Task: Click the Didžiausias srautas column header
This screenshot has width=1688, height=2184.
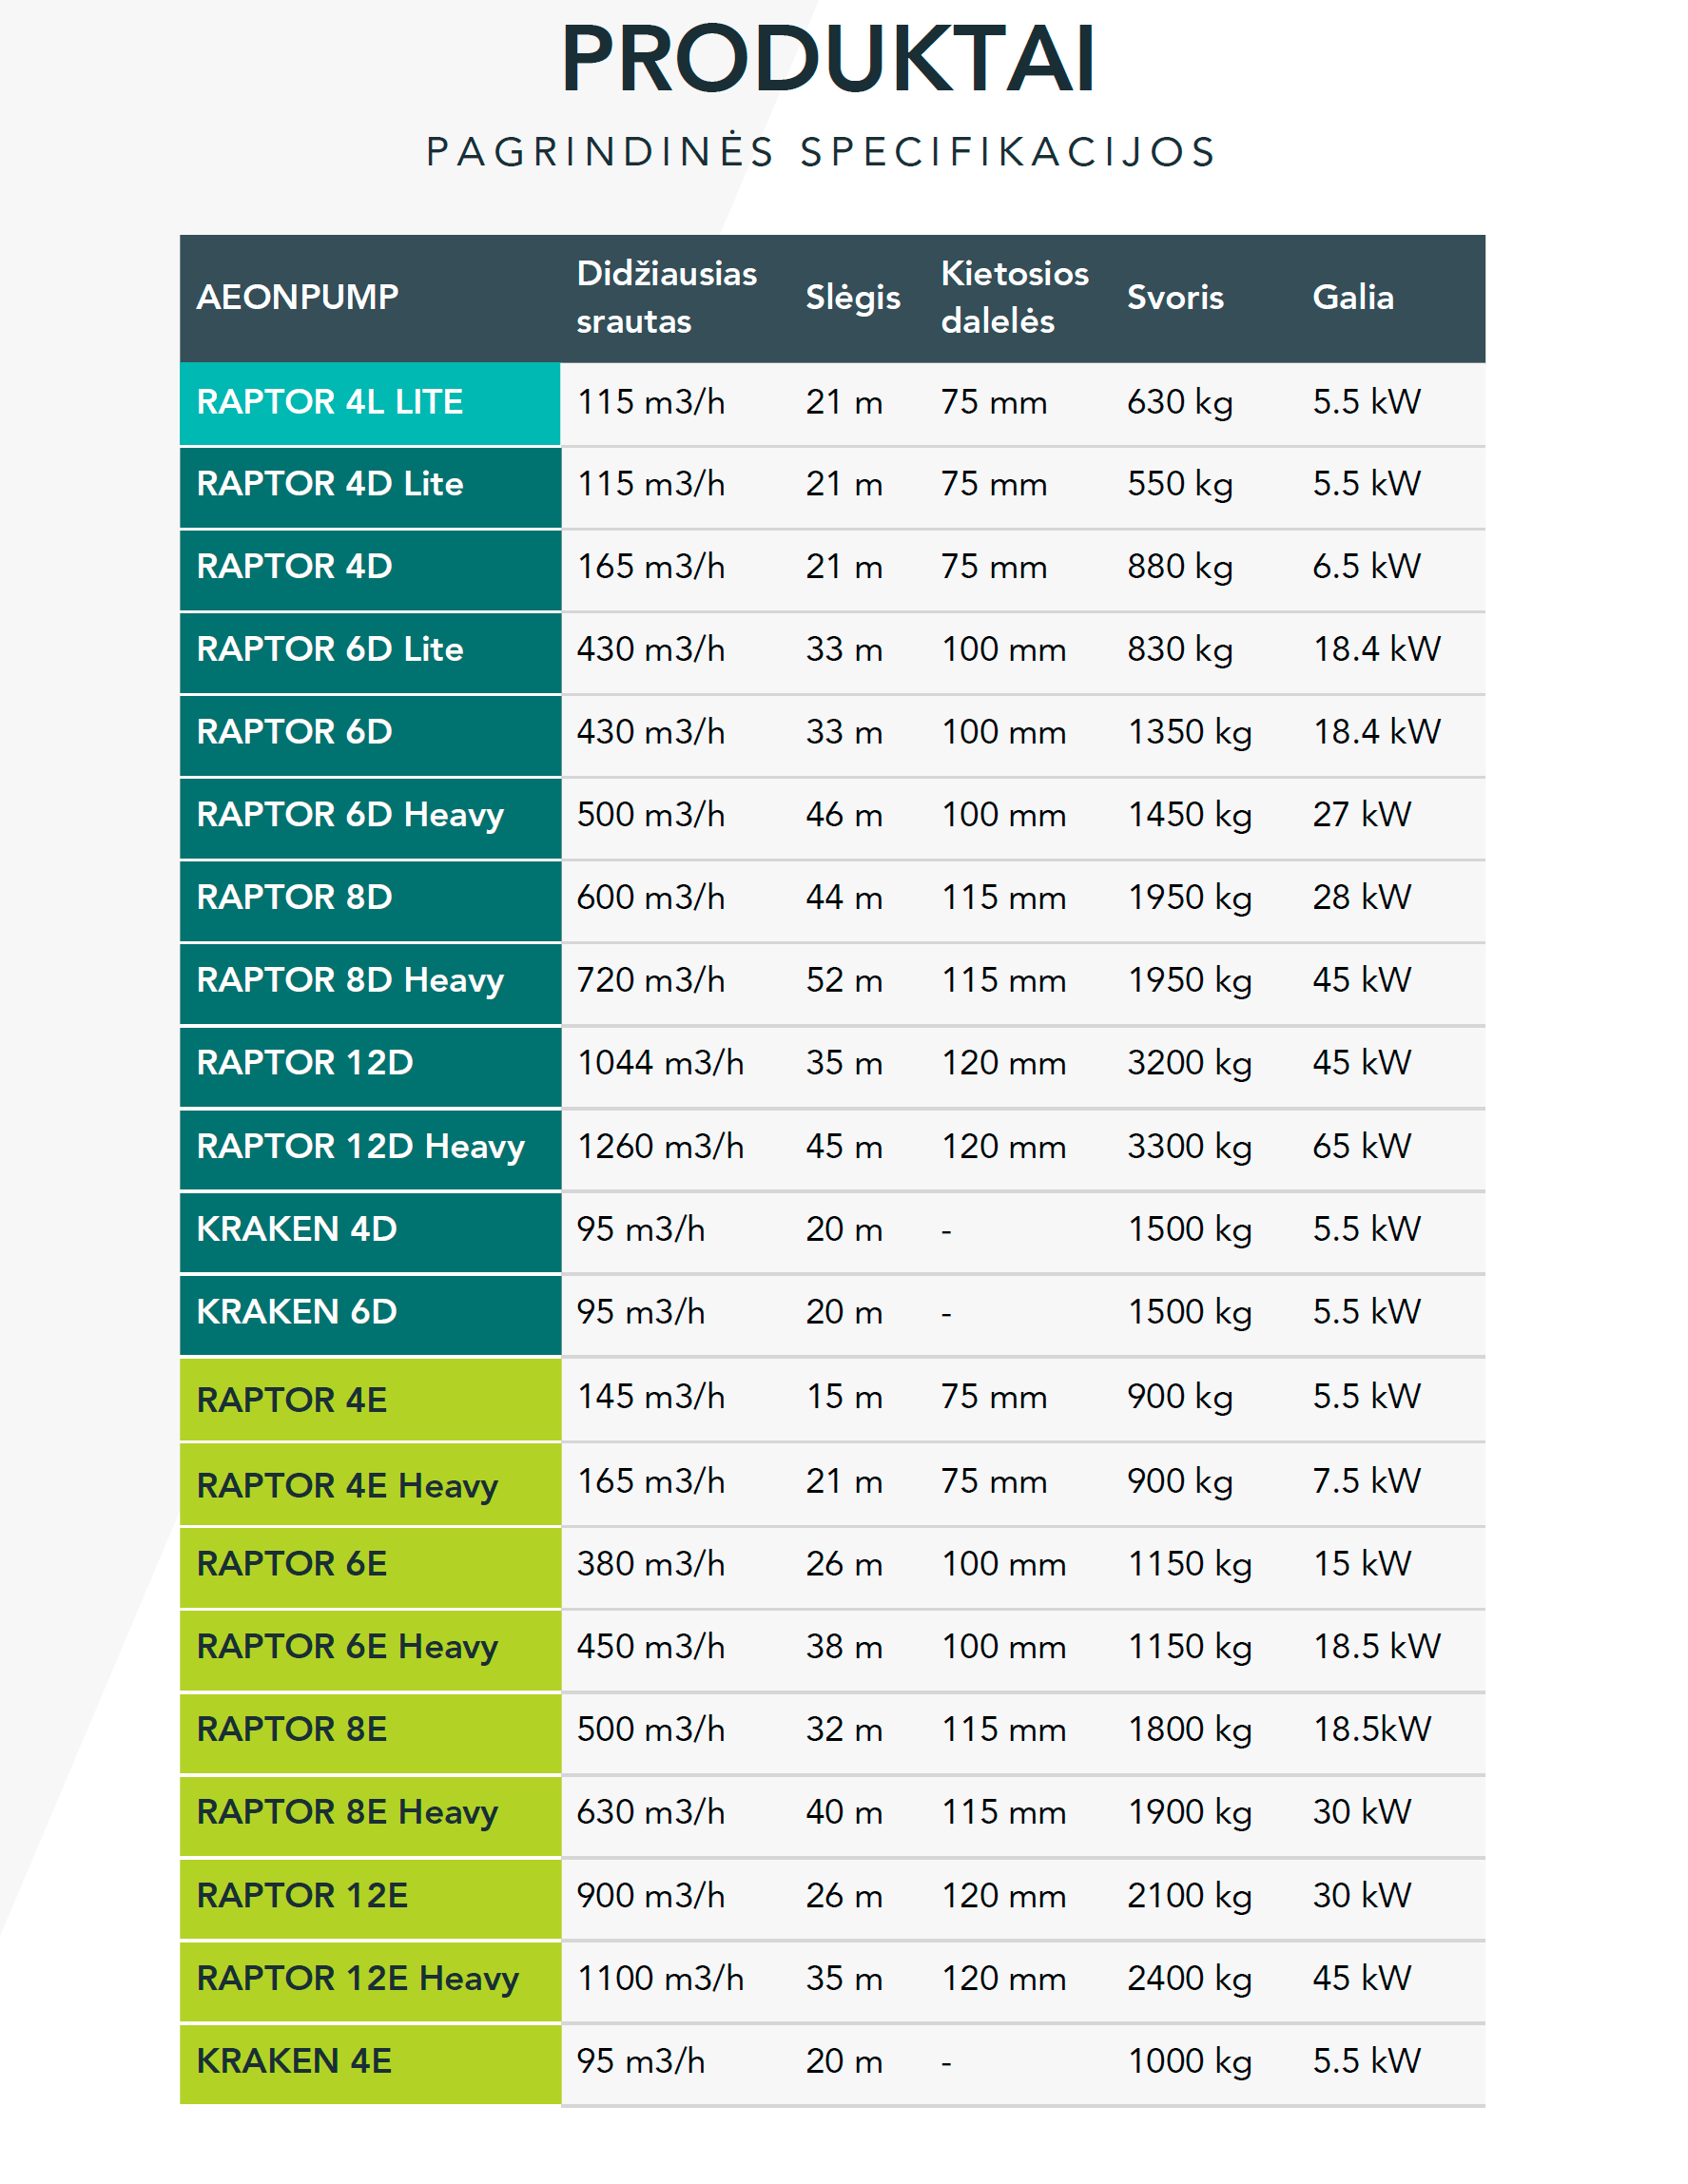Action: pyautogui.click(x=666, y=298)
